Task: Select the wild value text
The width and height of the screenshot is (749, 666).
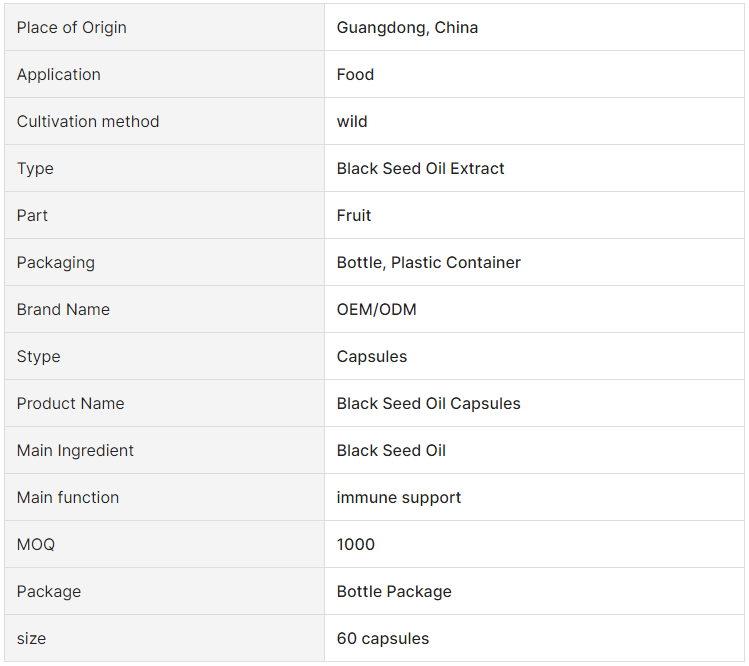Action: pyautogui.click(x=352, y=121)
